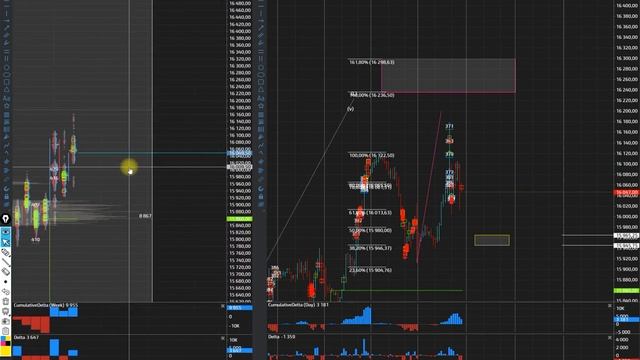Click the green price label on left chart axis
The image size is (640, 360).
tap(239, 219)
